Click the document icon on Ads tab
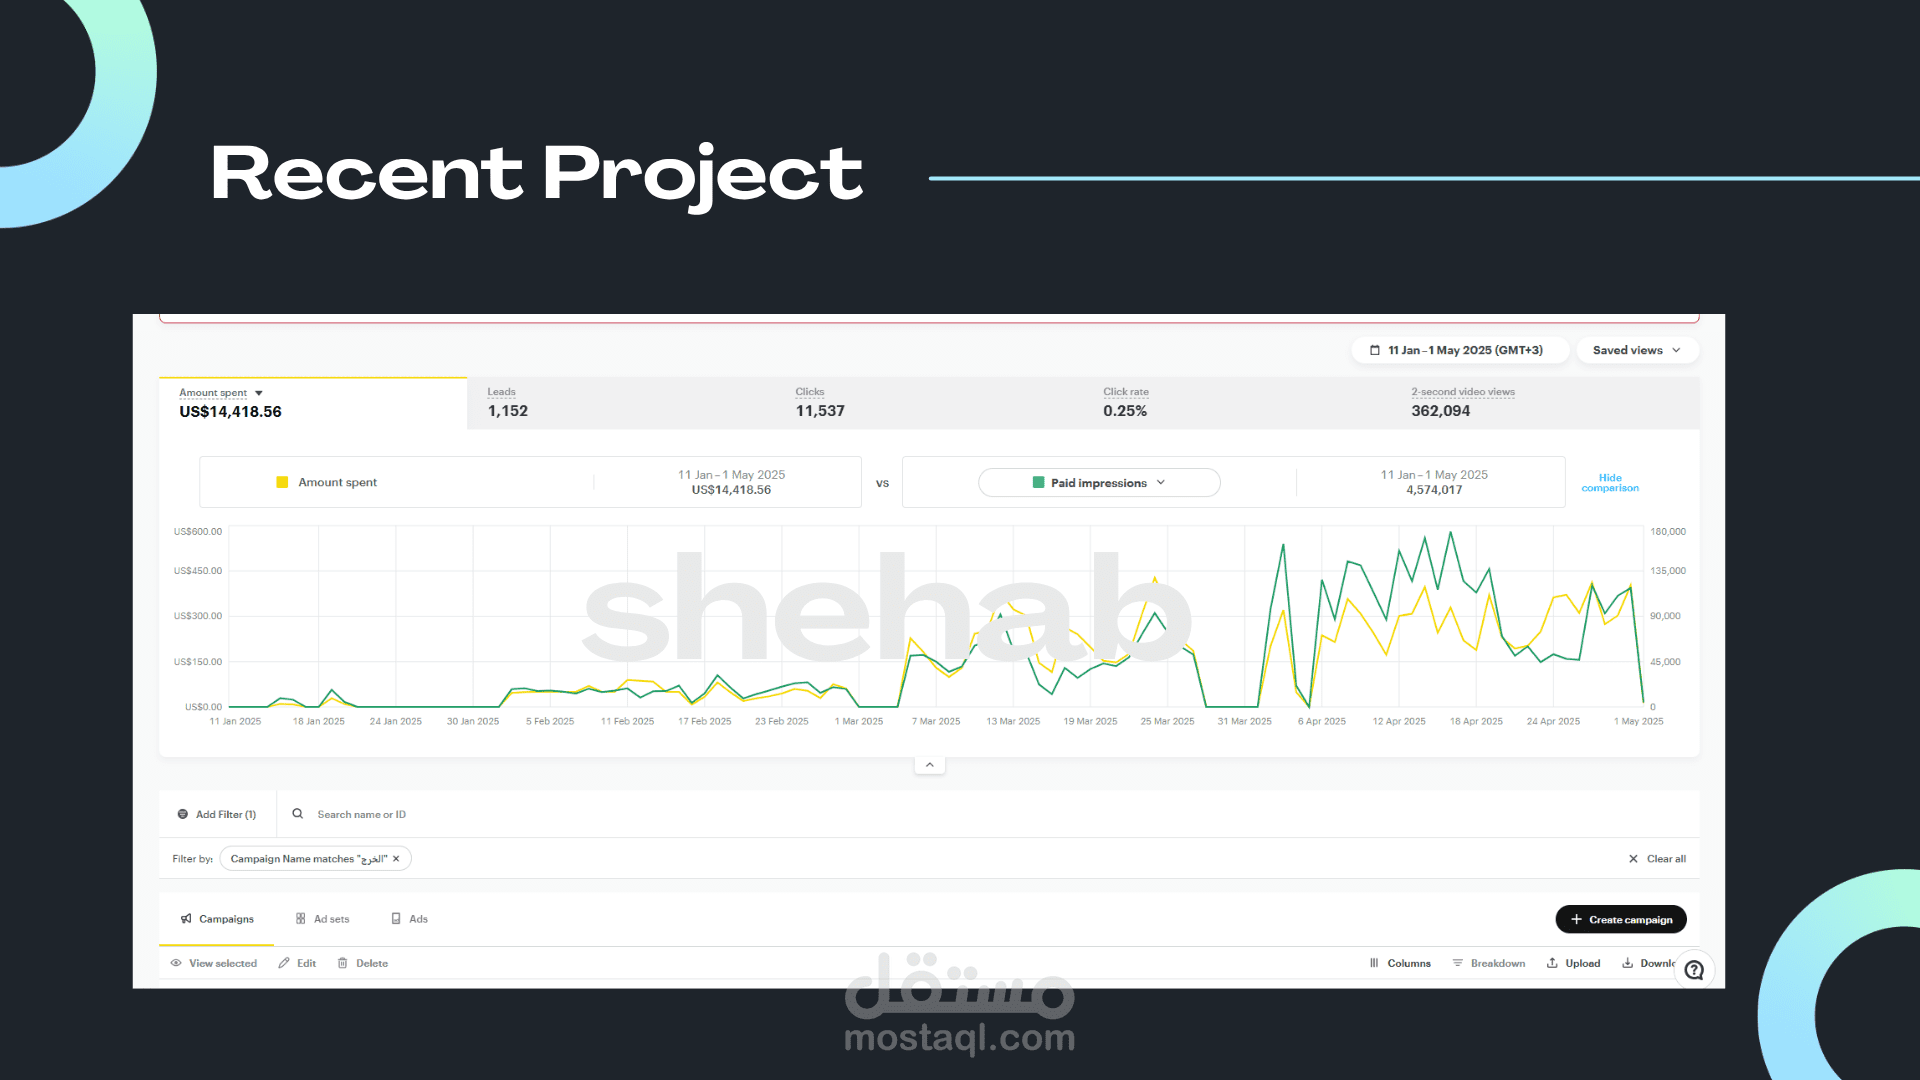This screenshot has height=1080, width=1920. pyautogui.click(x=396, y=919)
